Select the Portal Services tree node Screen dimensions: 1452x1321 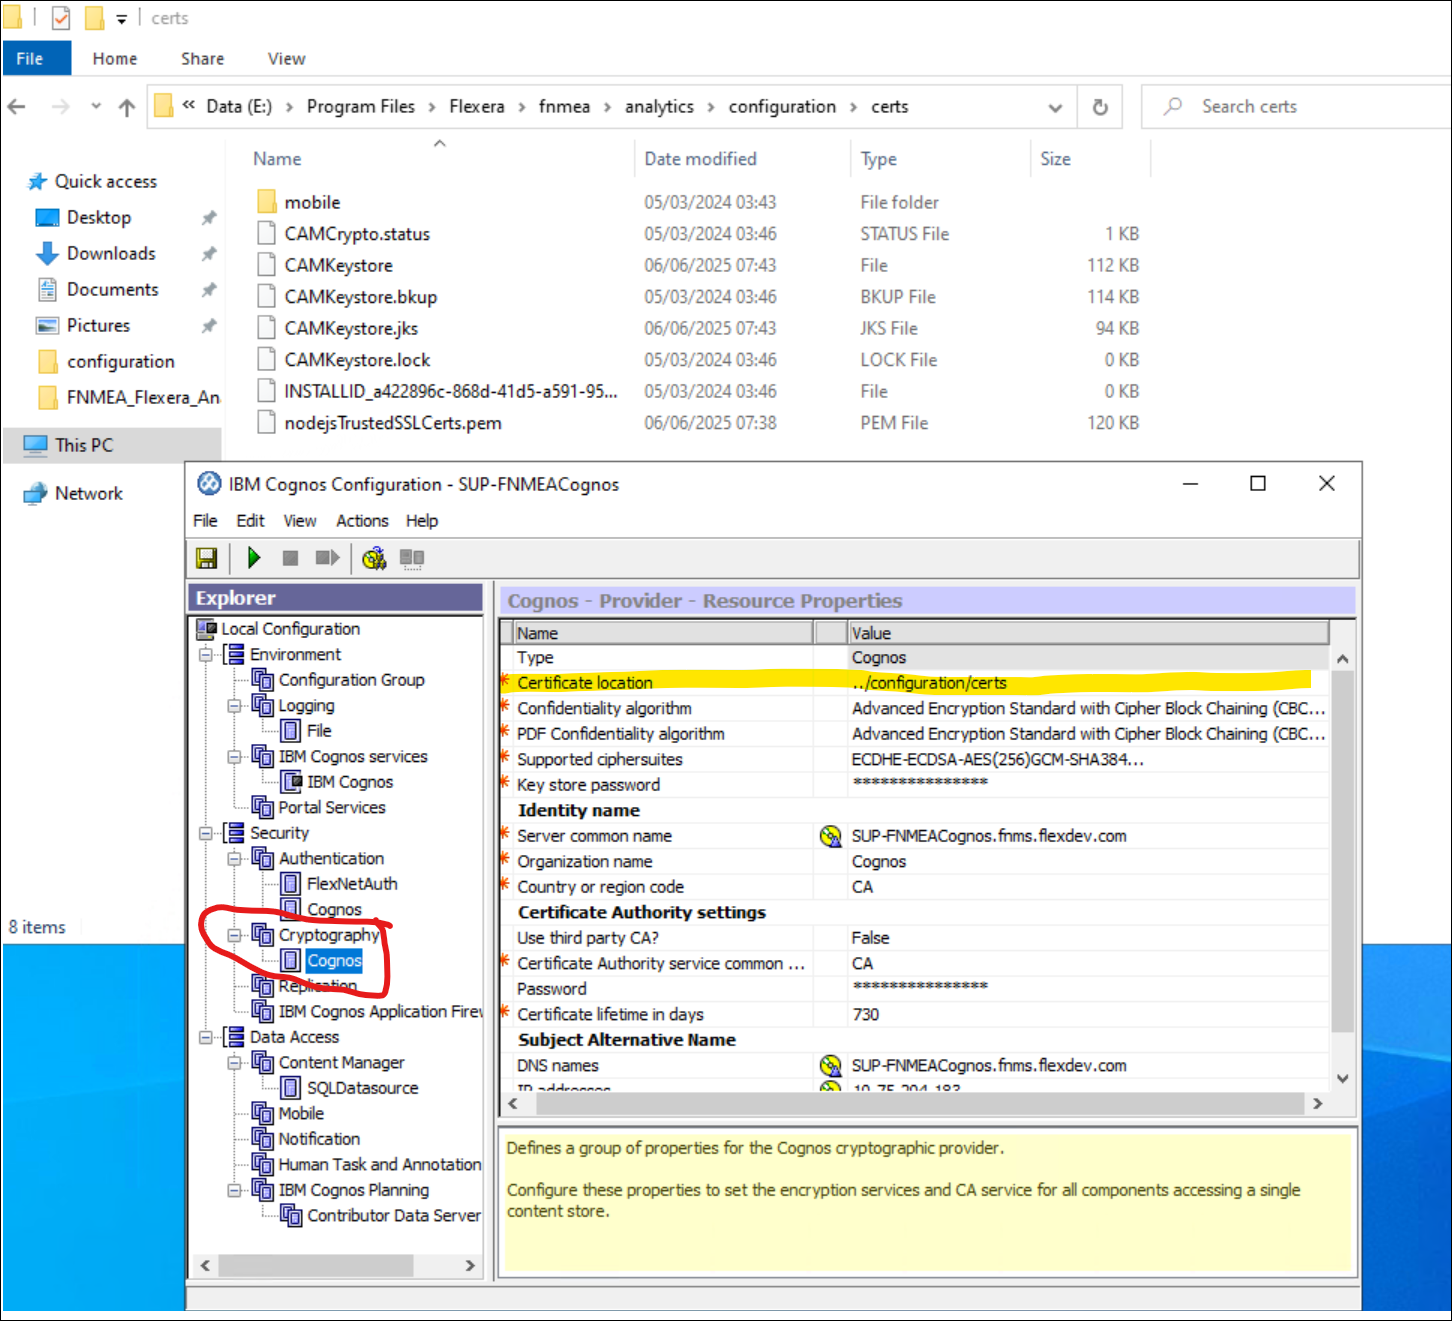click(x=332, y=808)
